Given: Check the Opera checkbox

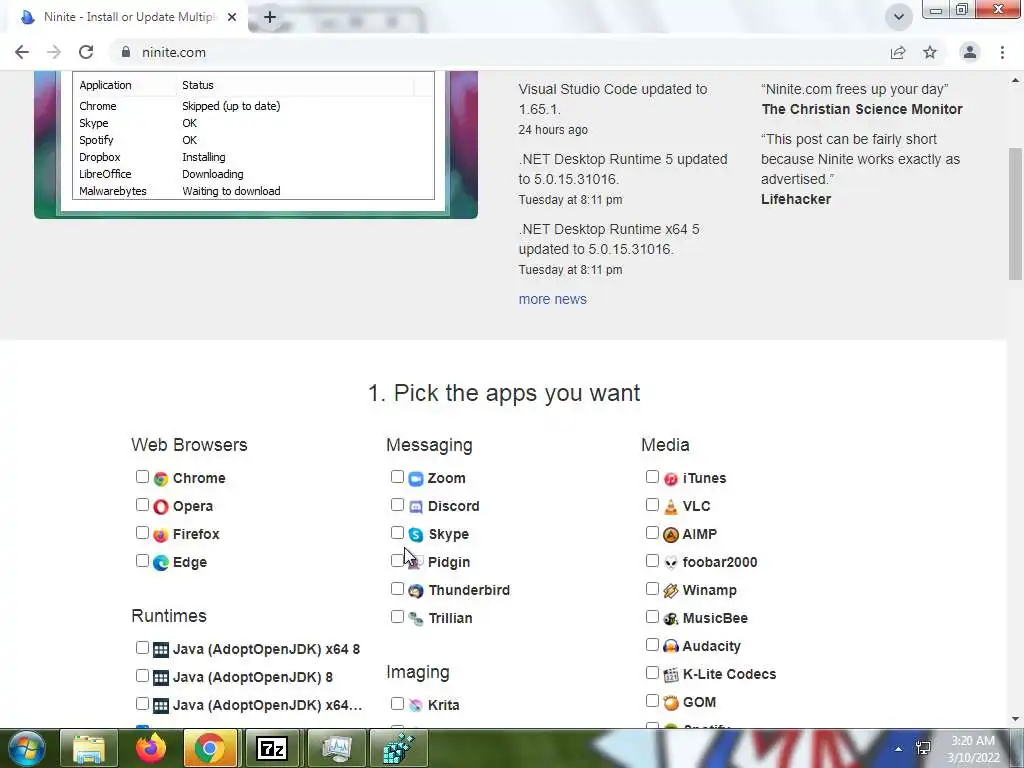Looking at the screenshot, I should click(x=142, y=505).
